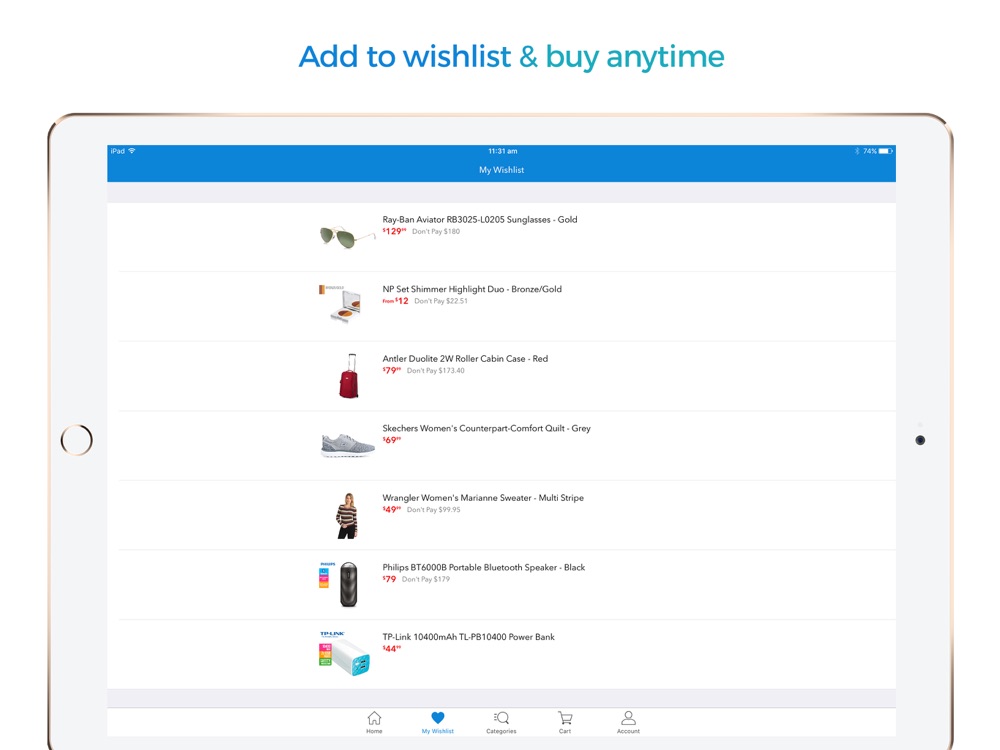Click the $129 Ray-Ban price
The width and height of the screenshot is (1000, 750).
[x=394, y=232]
